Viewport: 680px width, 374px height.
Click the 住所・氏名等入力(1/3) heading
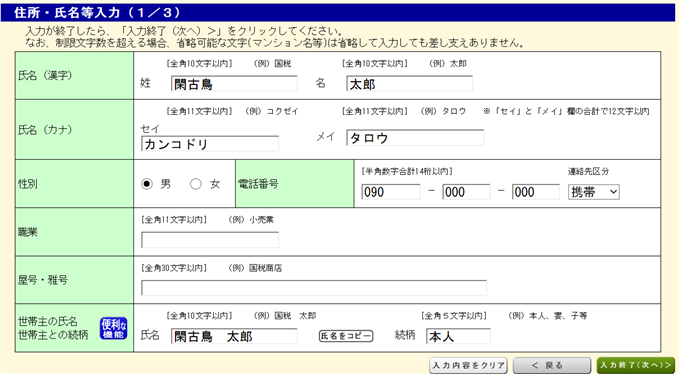coord(97,13)
